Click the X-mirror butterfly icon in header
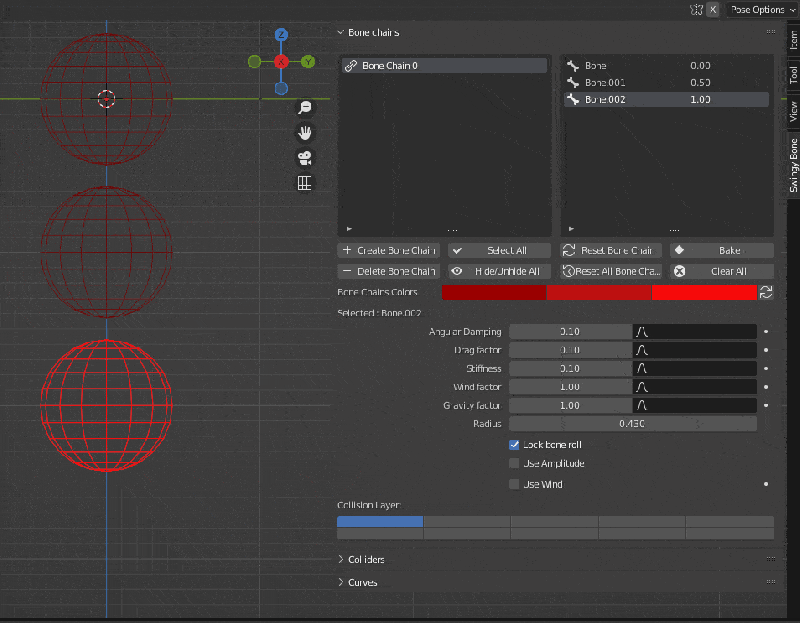 [x=696, y=10]
